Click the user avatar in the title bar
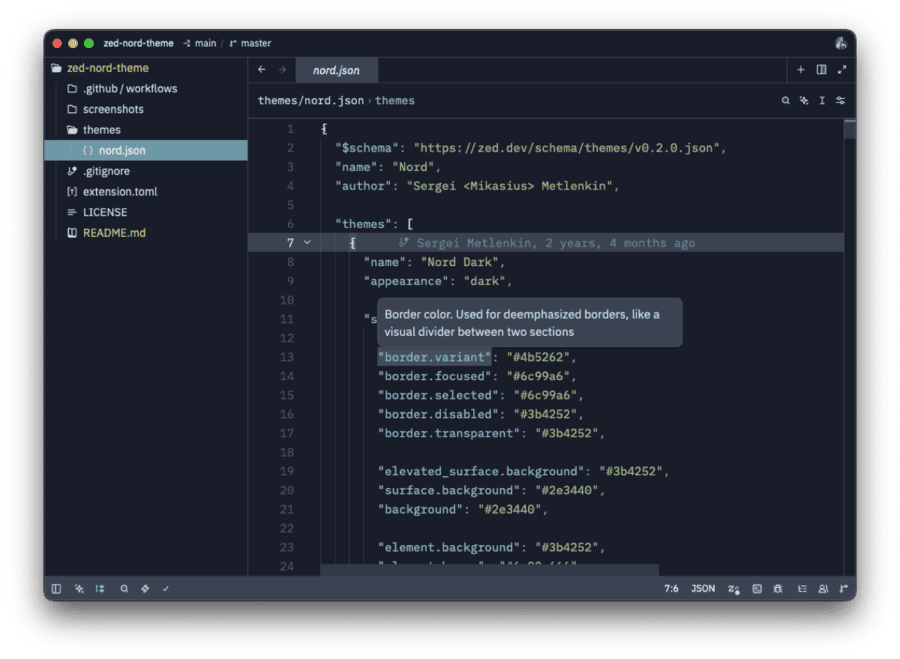900x659 pixels. [x=841, y=43]
